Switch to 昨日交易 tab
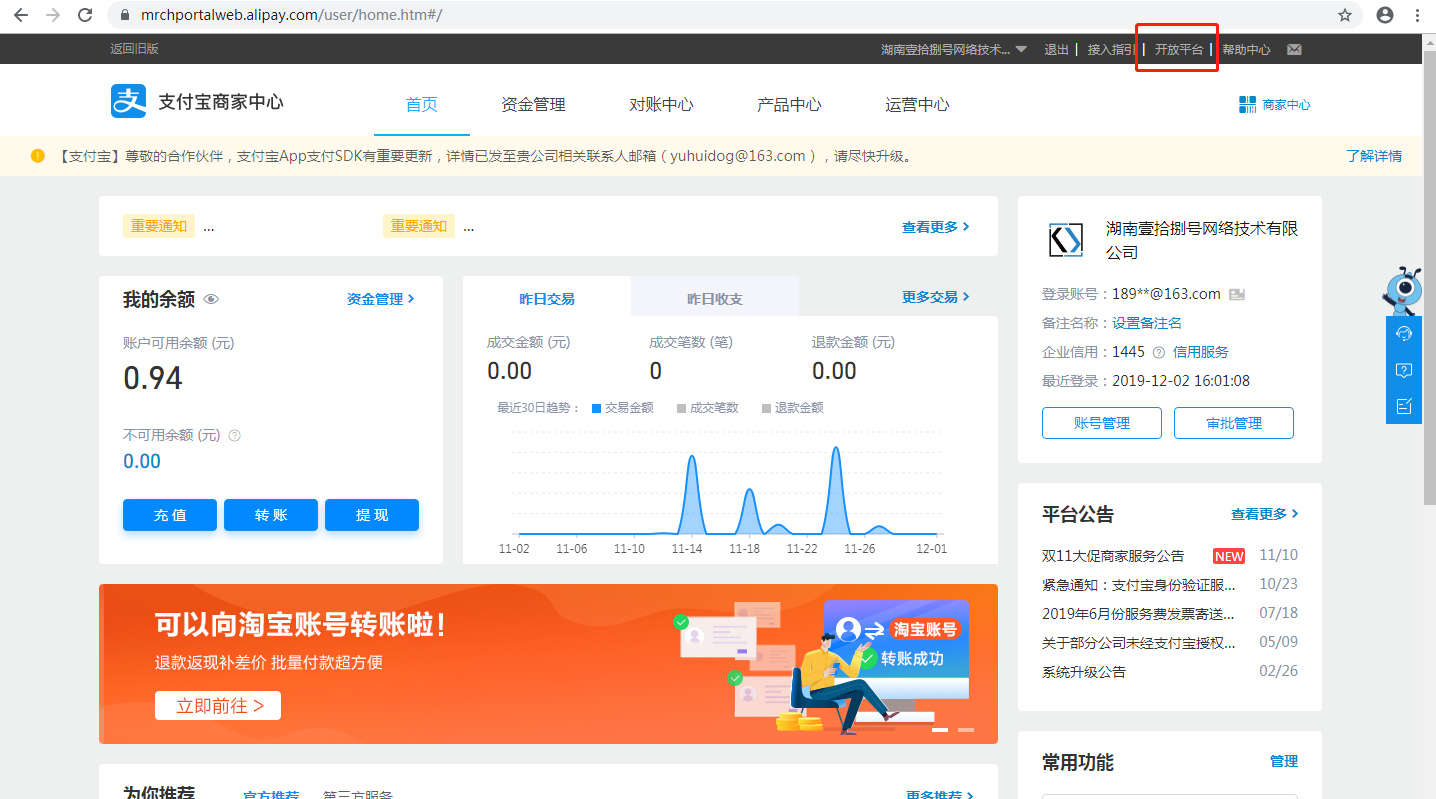The height and width of the screenshot is (799, 1436). [x=547, y=298]
